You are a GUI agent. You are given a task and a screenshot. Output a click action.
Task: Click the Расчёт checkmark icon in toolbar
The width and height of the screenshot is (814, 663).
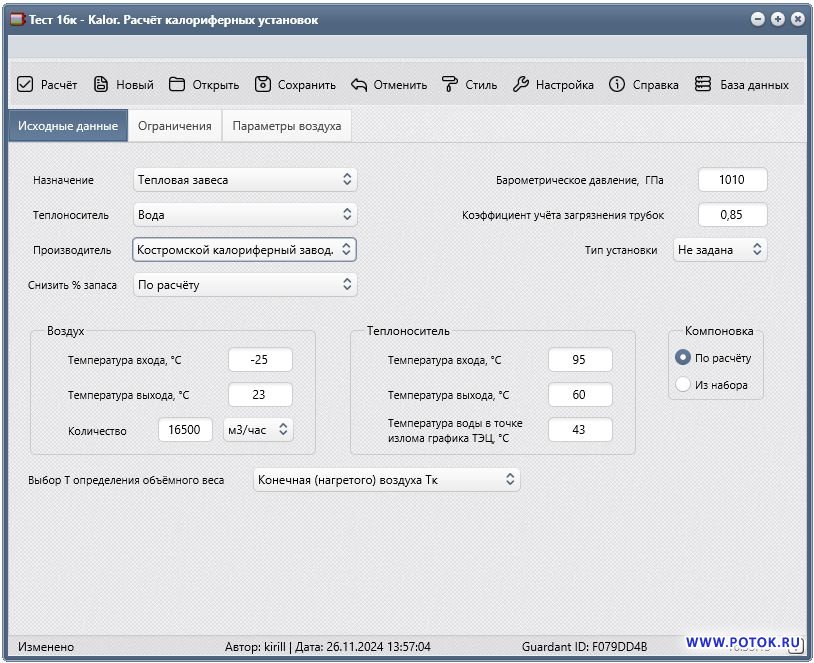coord(26,85)
